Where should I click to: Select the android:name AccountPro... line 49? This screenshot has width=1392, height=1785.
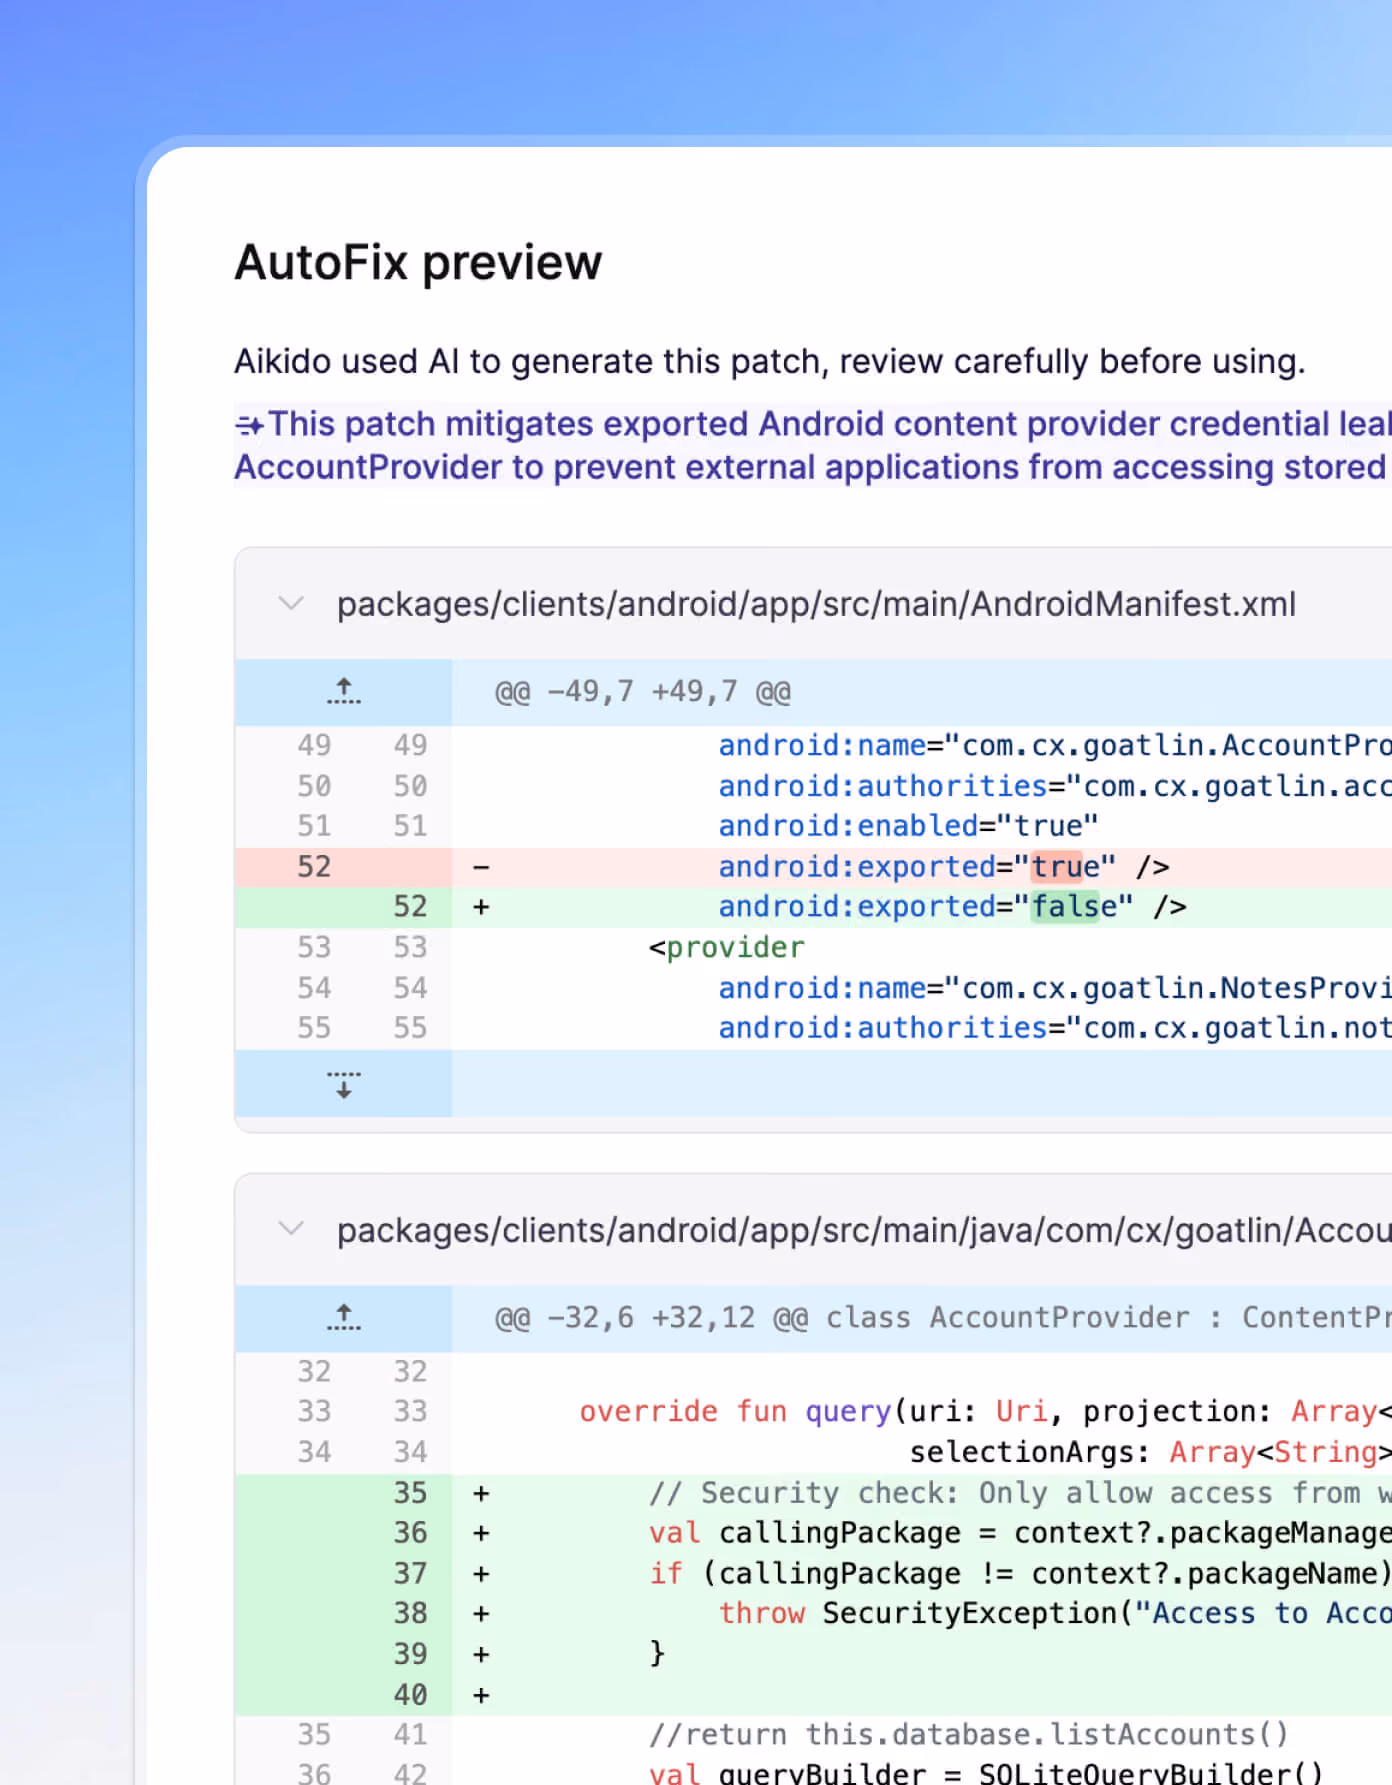(1055, 746)
